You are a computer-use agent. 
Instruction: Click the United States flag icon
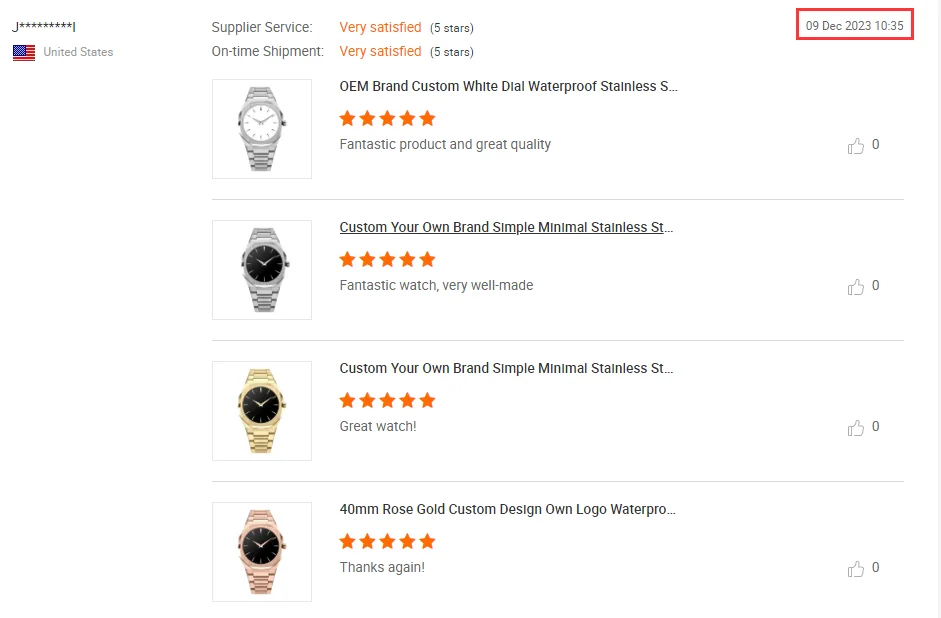pos(24,52)
